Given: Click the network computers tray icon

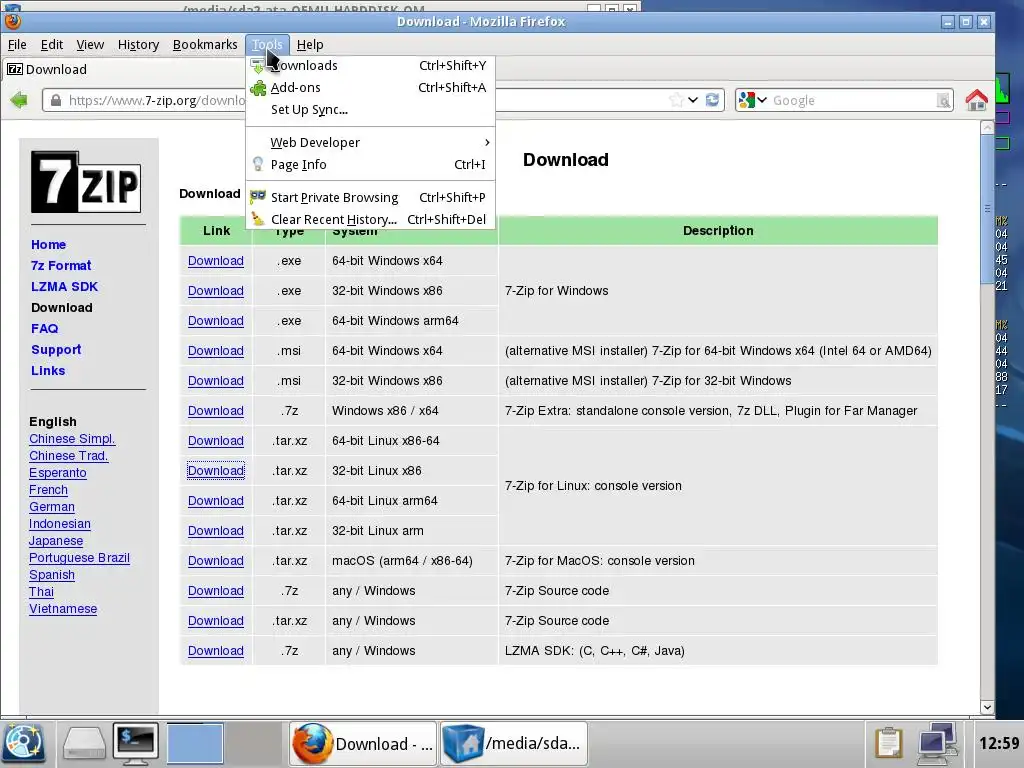Looking at the screenshot, I should pos(937,743).
